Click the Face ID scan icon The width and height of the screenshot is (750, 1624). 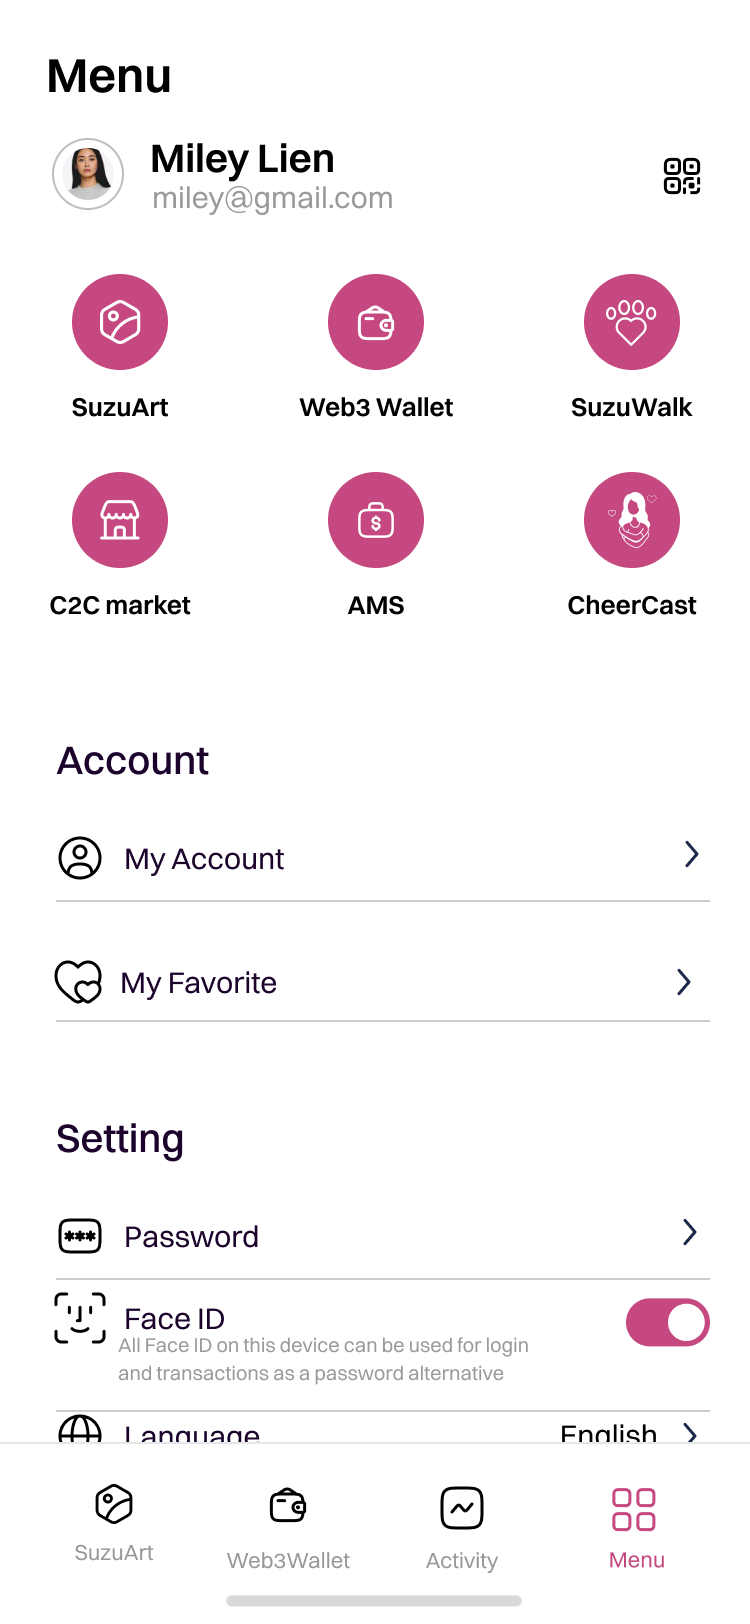coord(80,1318)
